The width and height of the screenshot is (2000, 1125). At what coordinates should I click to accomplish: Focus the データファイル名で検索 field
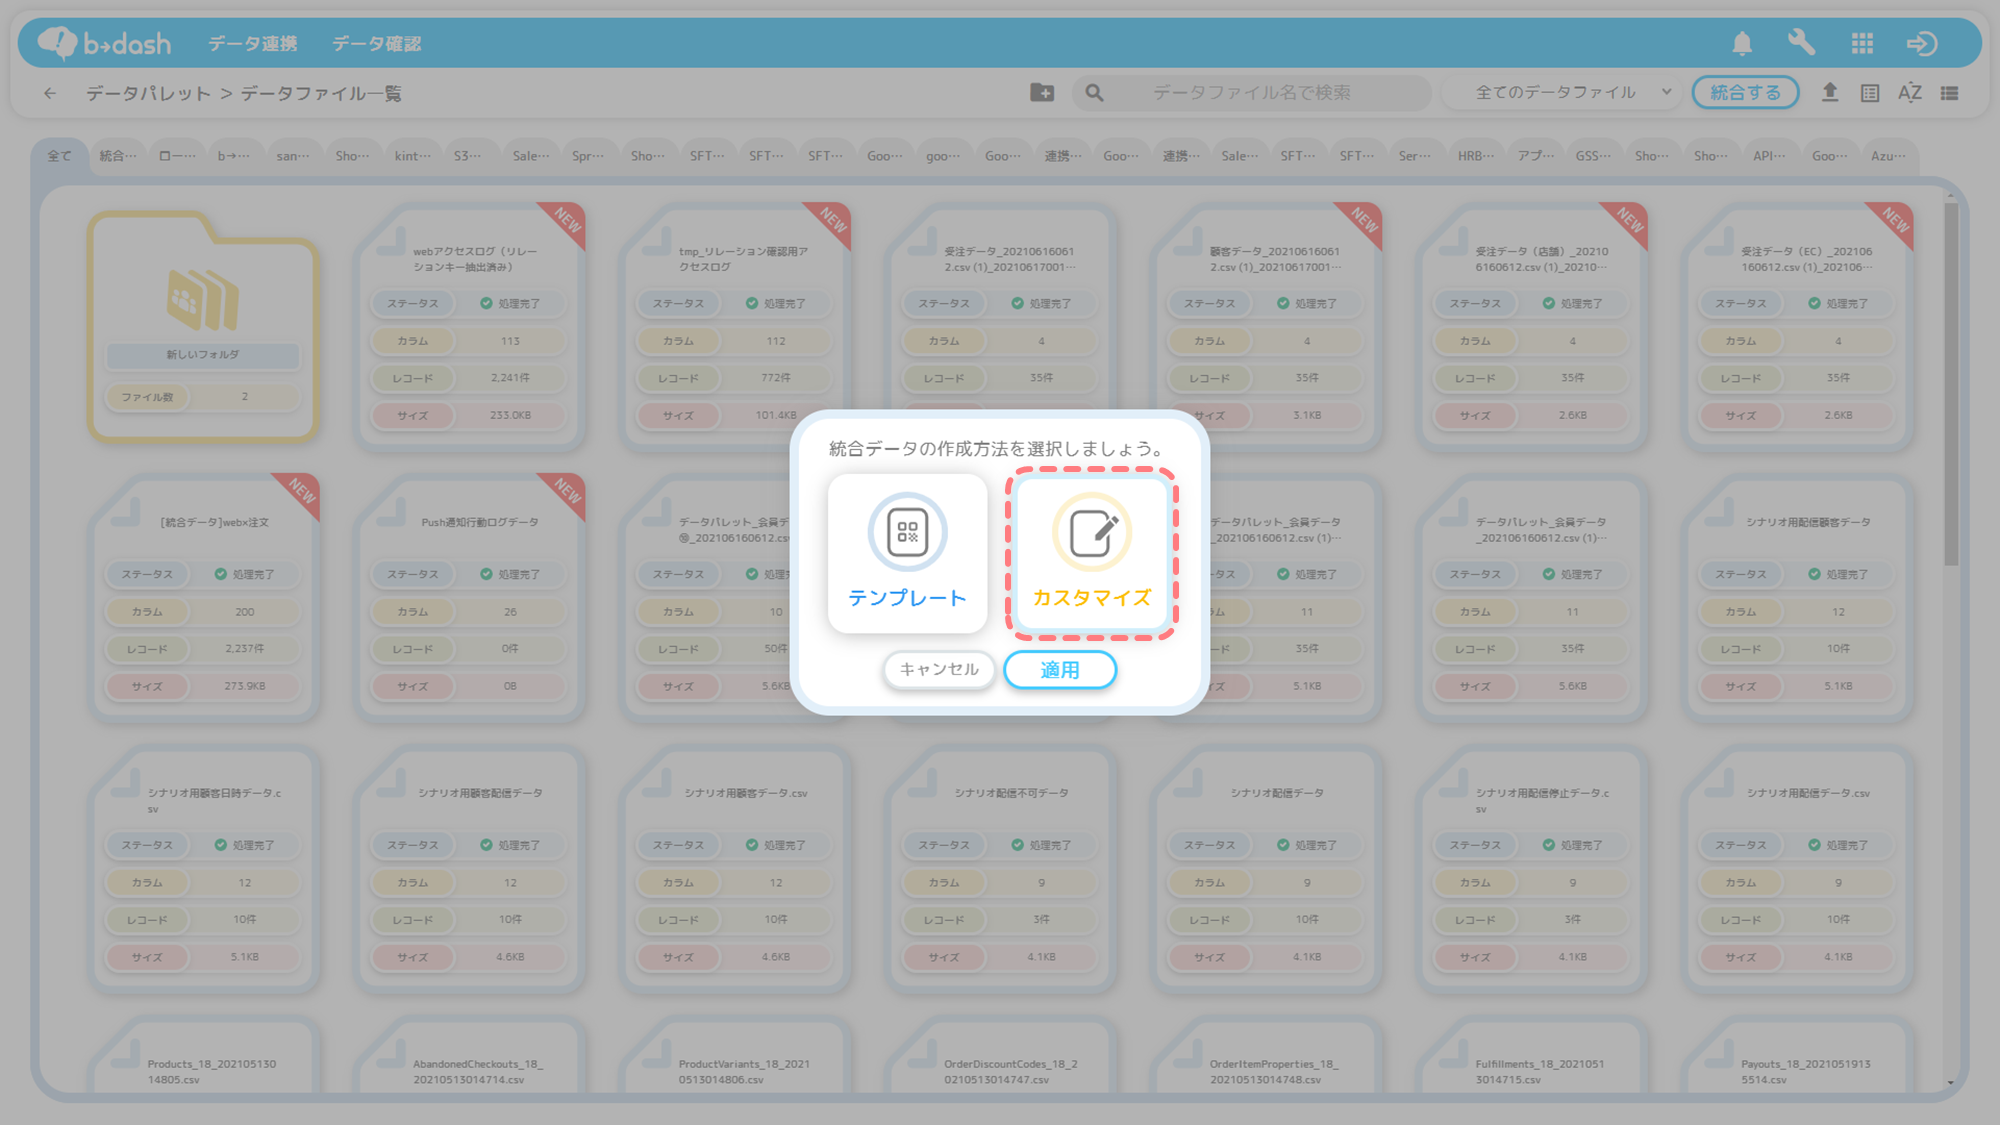click(1252, 92)
